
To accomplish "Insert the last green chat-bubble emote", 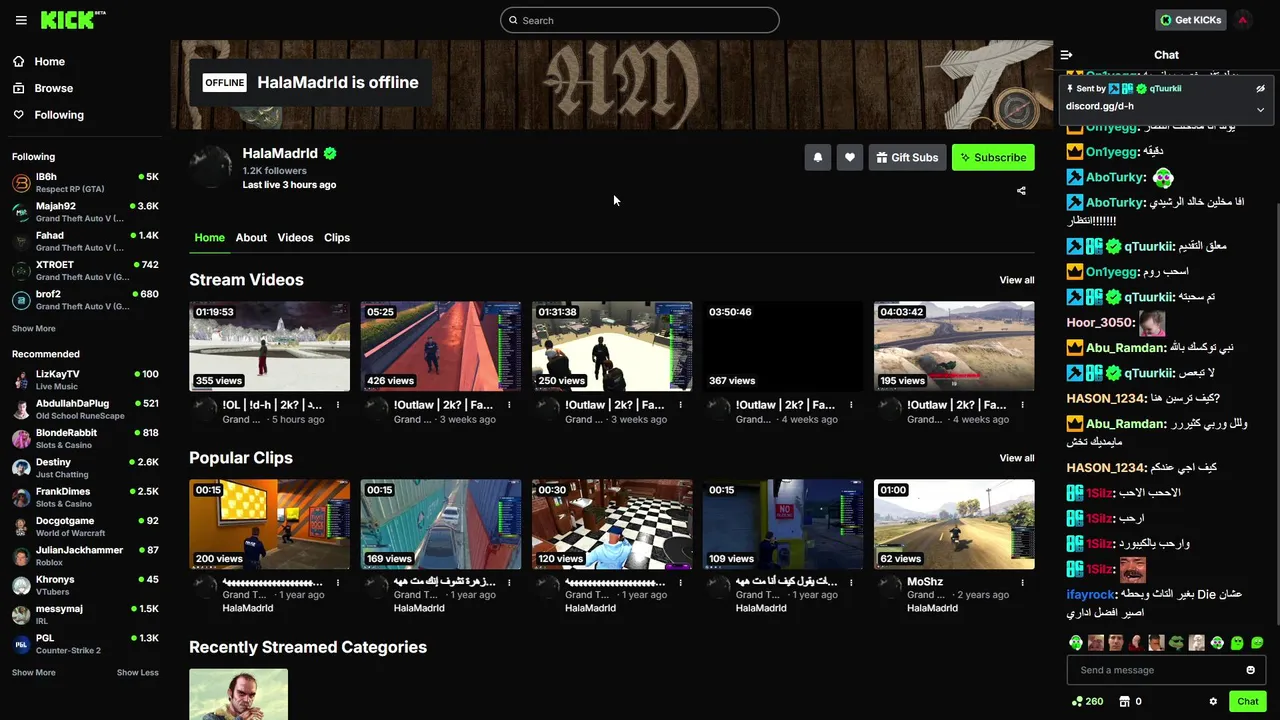I will (1257, 643).
